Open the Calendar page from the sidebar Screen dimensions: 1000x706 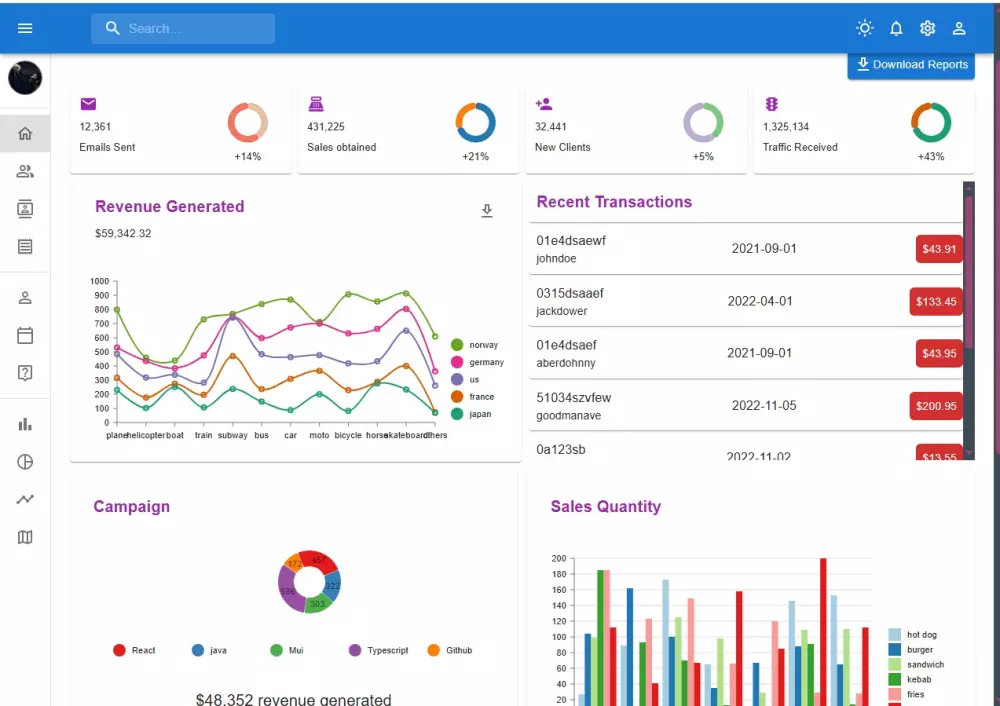click(25, 334)
